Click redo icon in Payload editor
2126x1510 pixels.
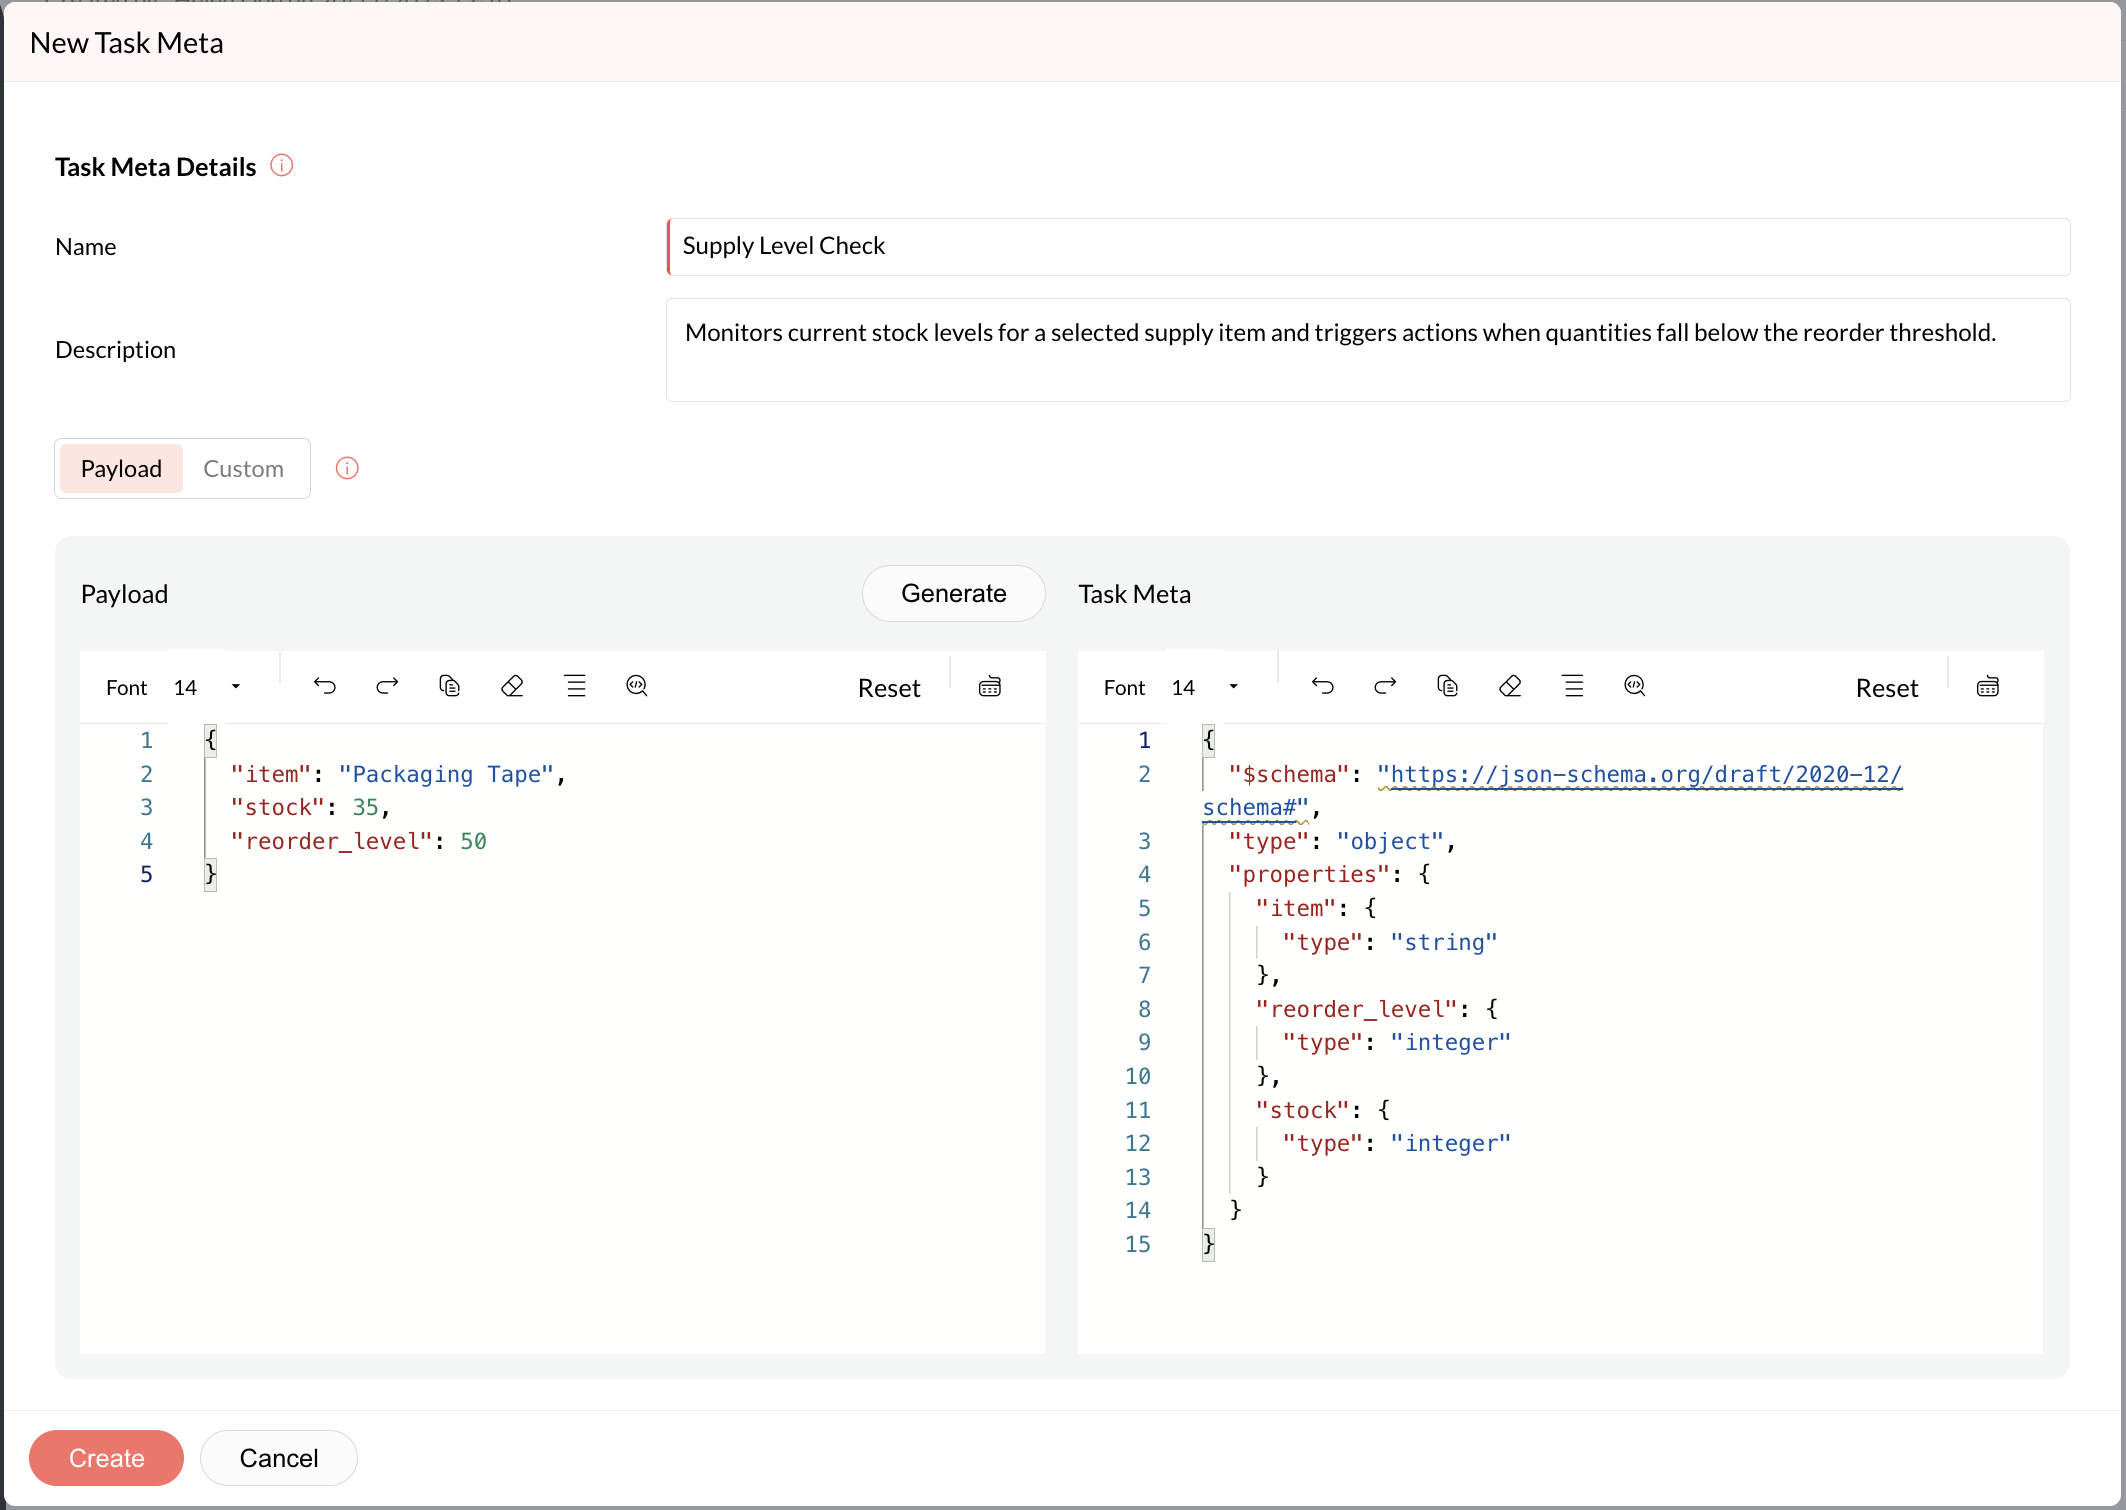387,686
